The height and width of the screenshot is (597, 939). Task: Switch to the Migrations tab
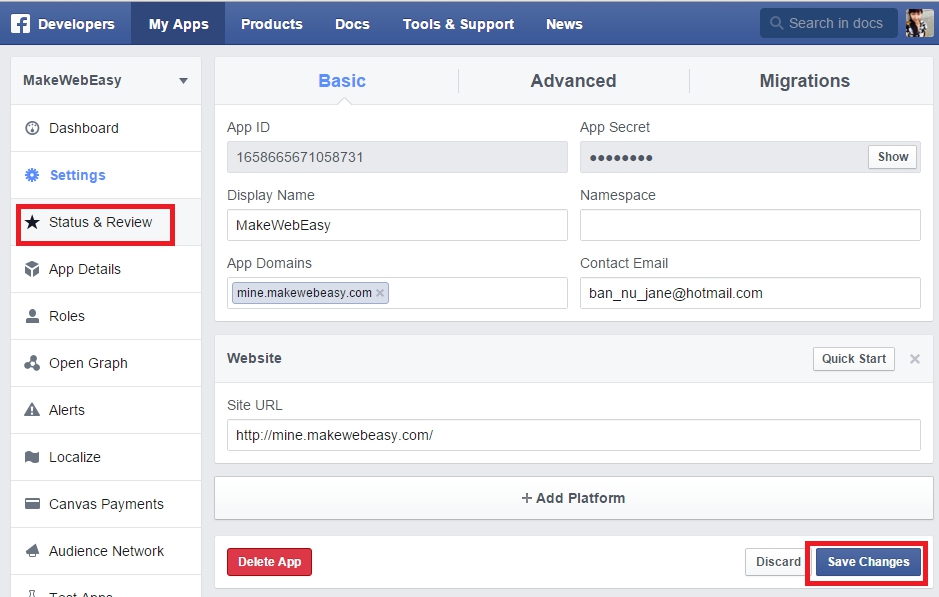(x=804, y=81)
